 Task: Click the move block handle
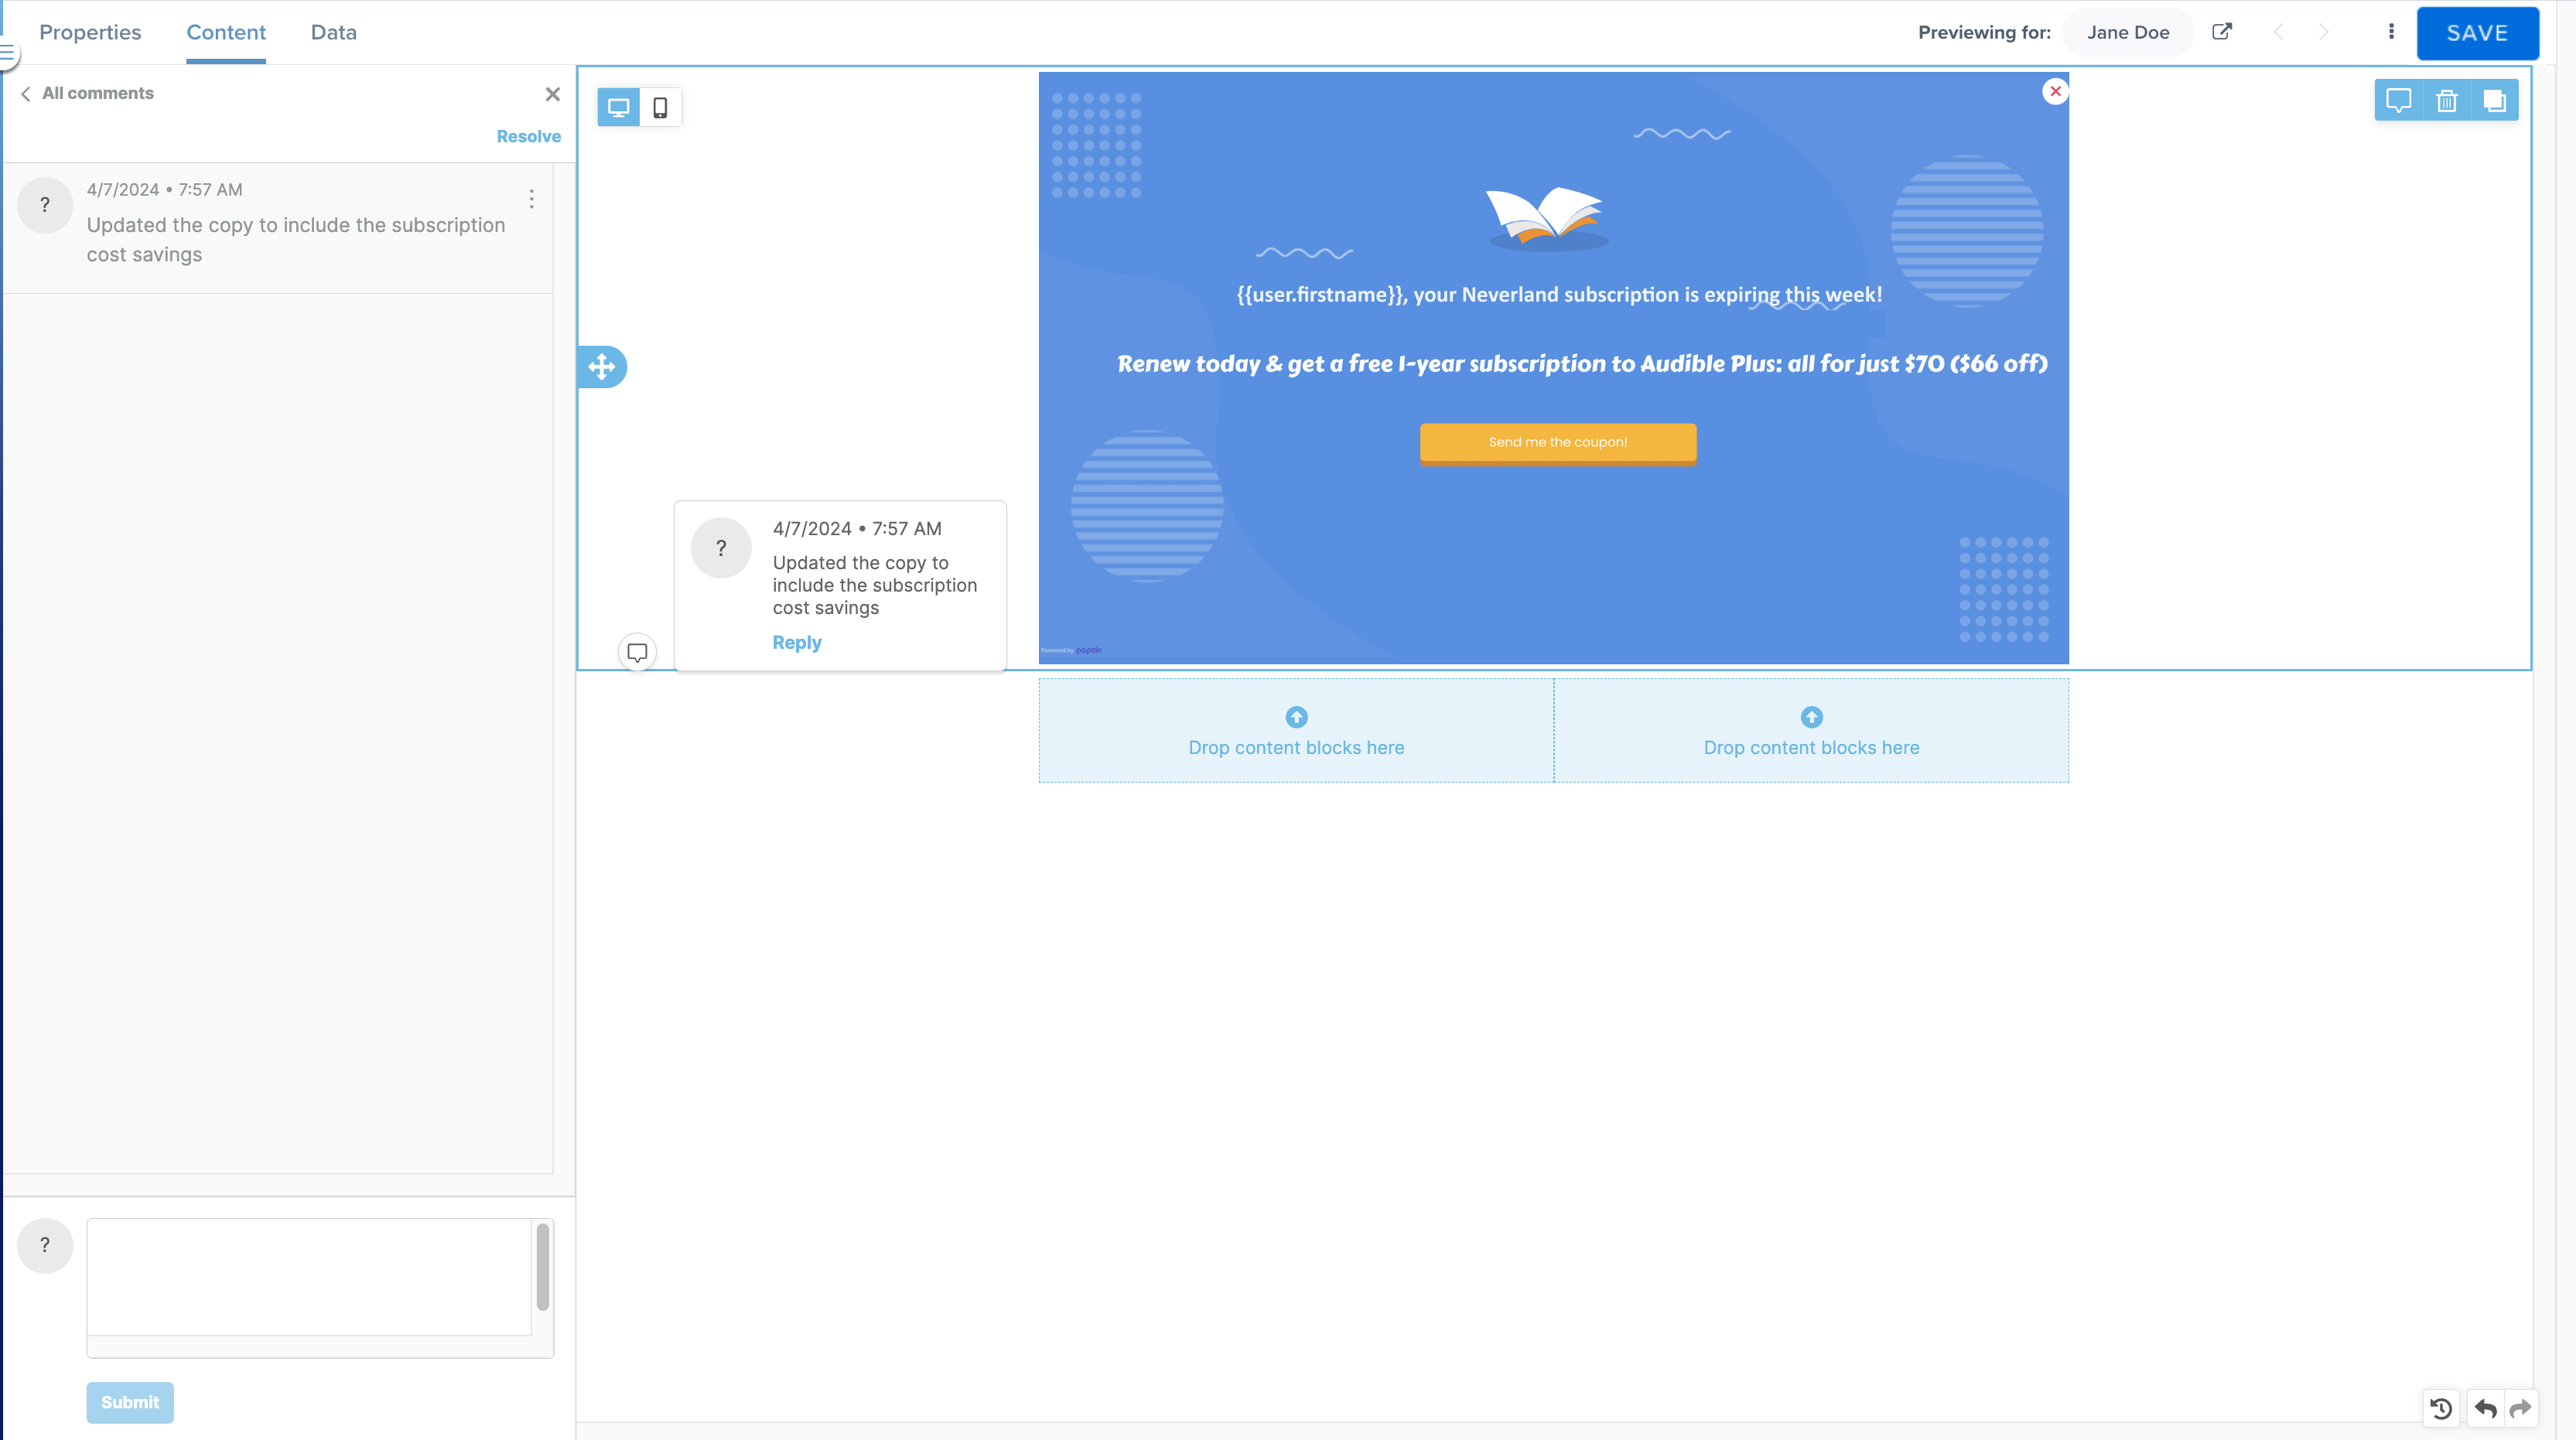pyautogui.click(x=601, y=366)
